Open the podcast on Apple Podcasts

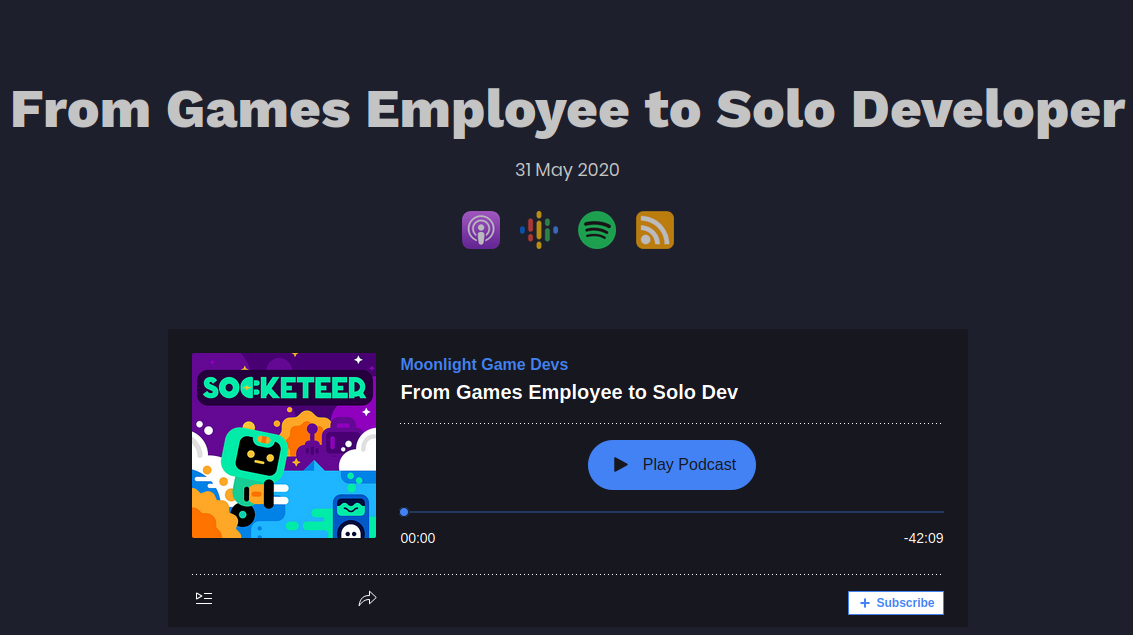click(481, 230)
